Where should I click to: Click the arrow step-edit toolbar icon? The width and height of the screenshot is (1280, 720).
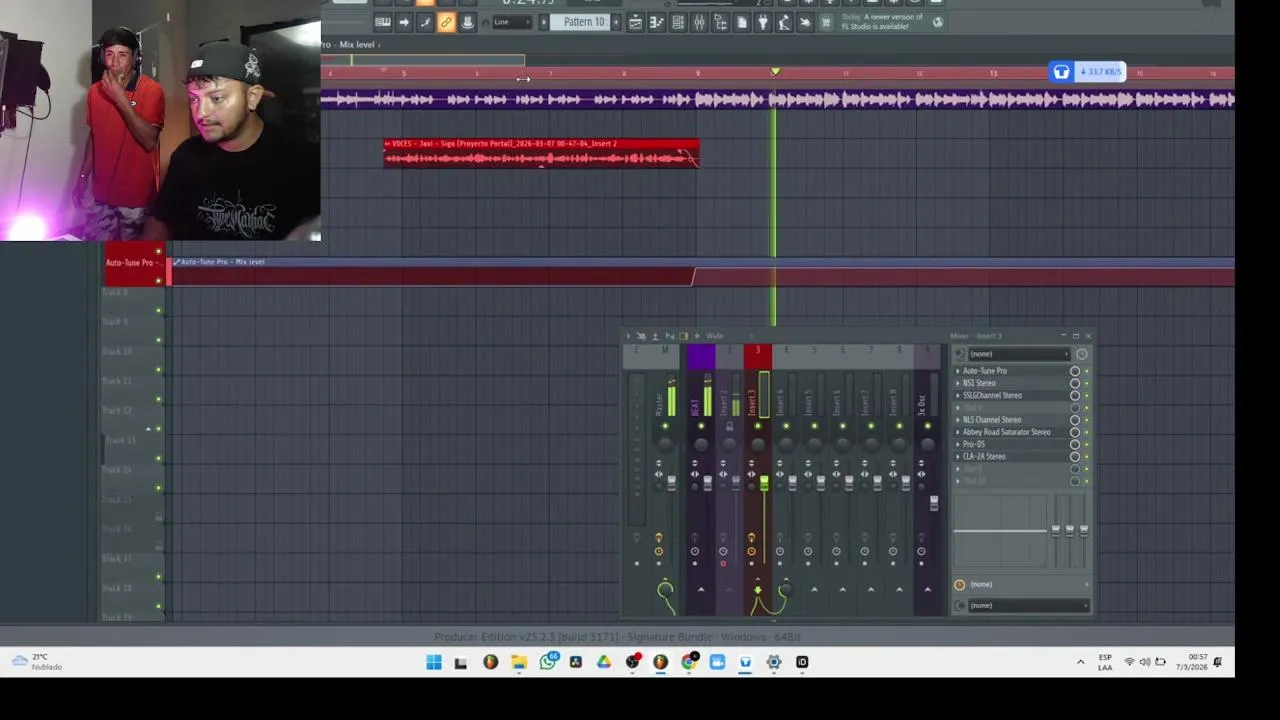point(404,22)
